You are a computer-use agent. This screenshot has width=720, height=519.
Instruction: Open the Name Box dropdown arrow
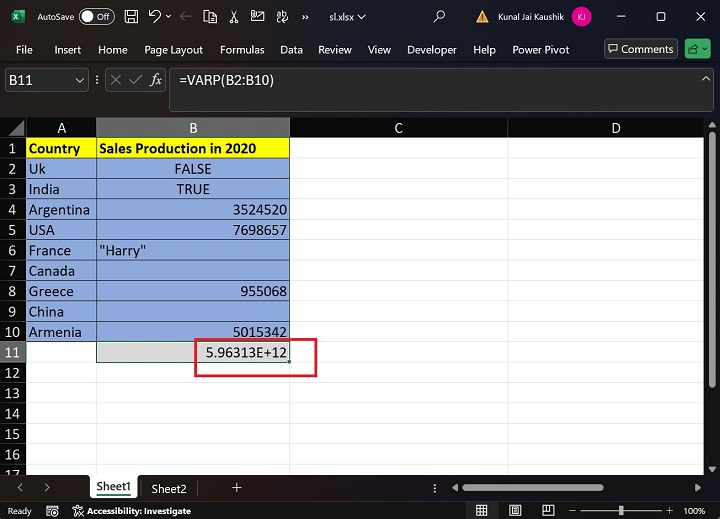tap(79, 80)
